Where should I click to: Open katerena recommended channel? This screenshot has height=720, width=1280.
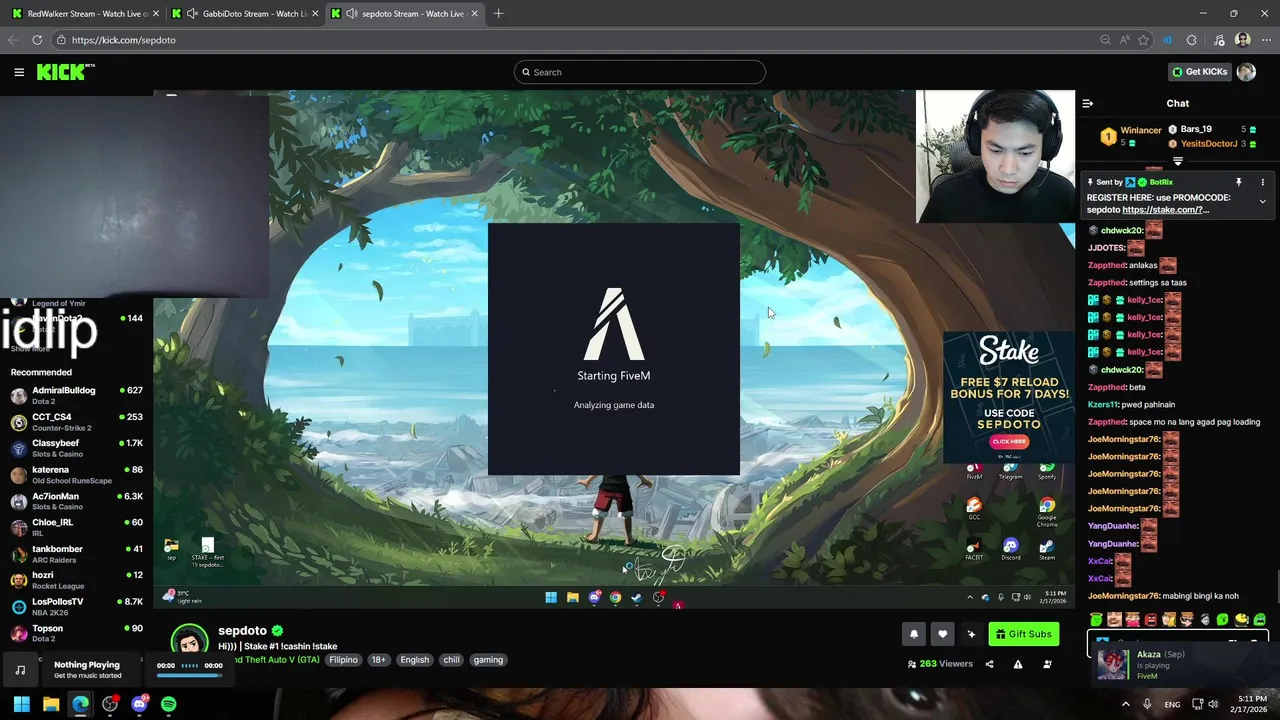tap(76, 474)
